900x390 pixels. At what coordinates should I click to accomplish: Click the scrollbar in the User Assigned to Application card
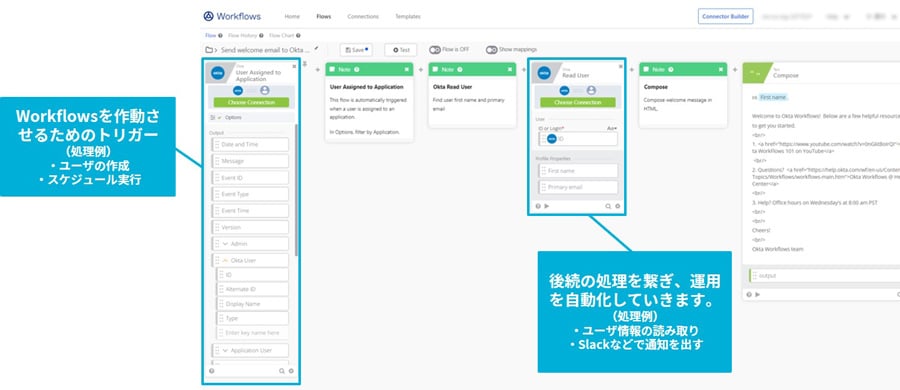(x=296, y=190)
